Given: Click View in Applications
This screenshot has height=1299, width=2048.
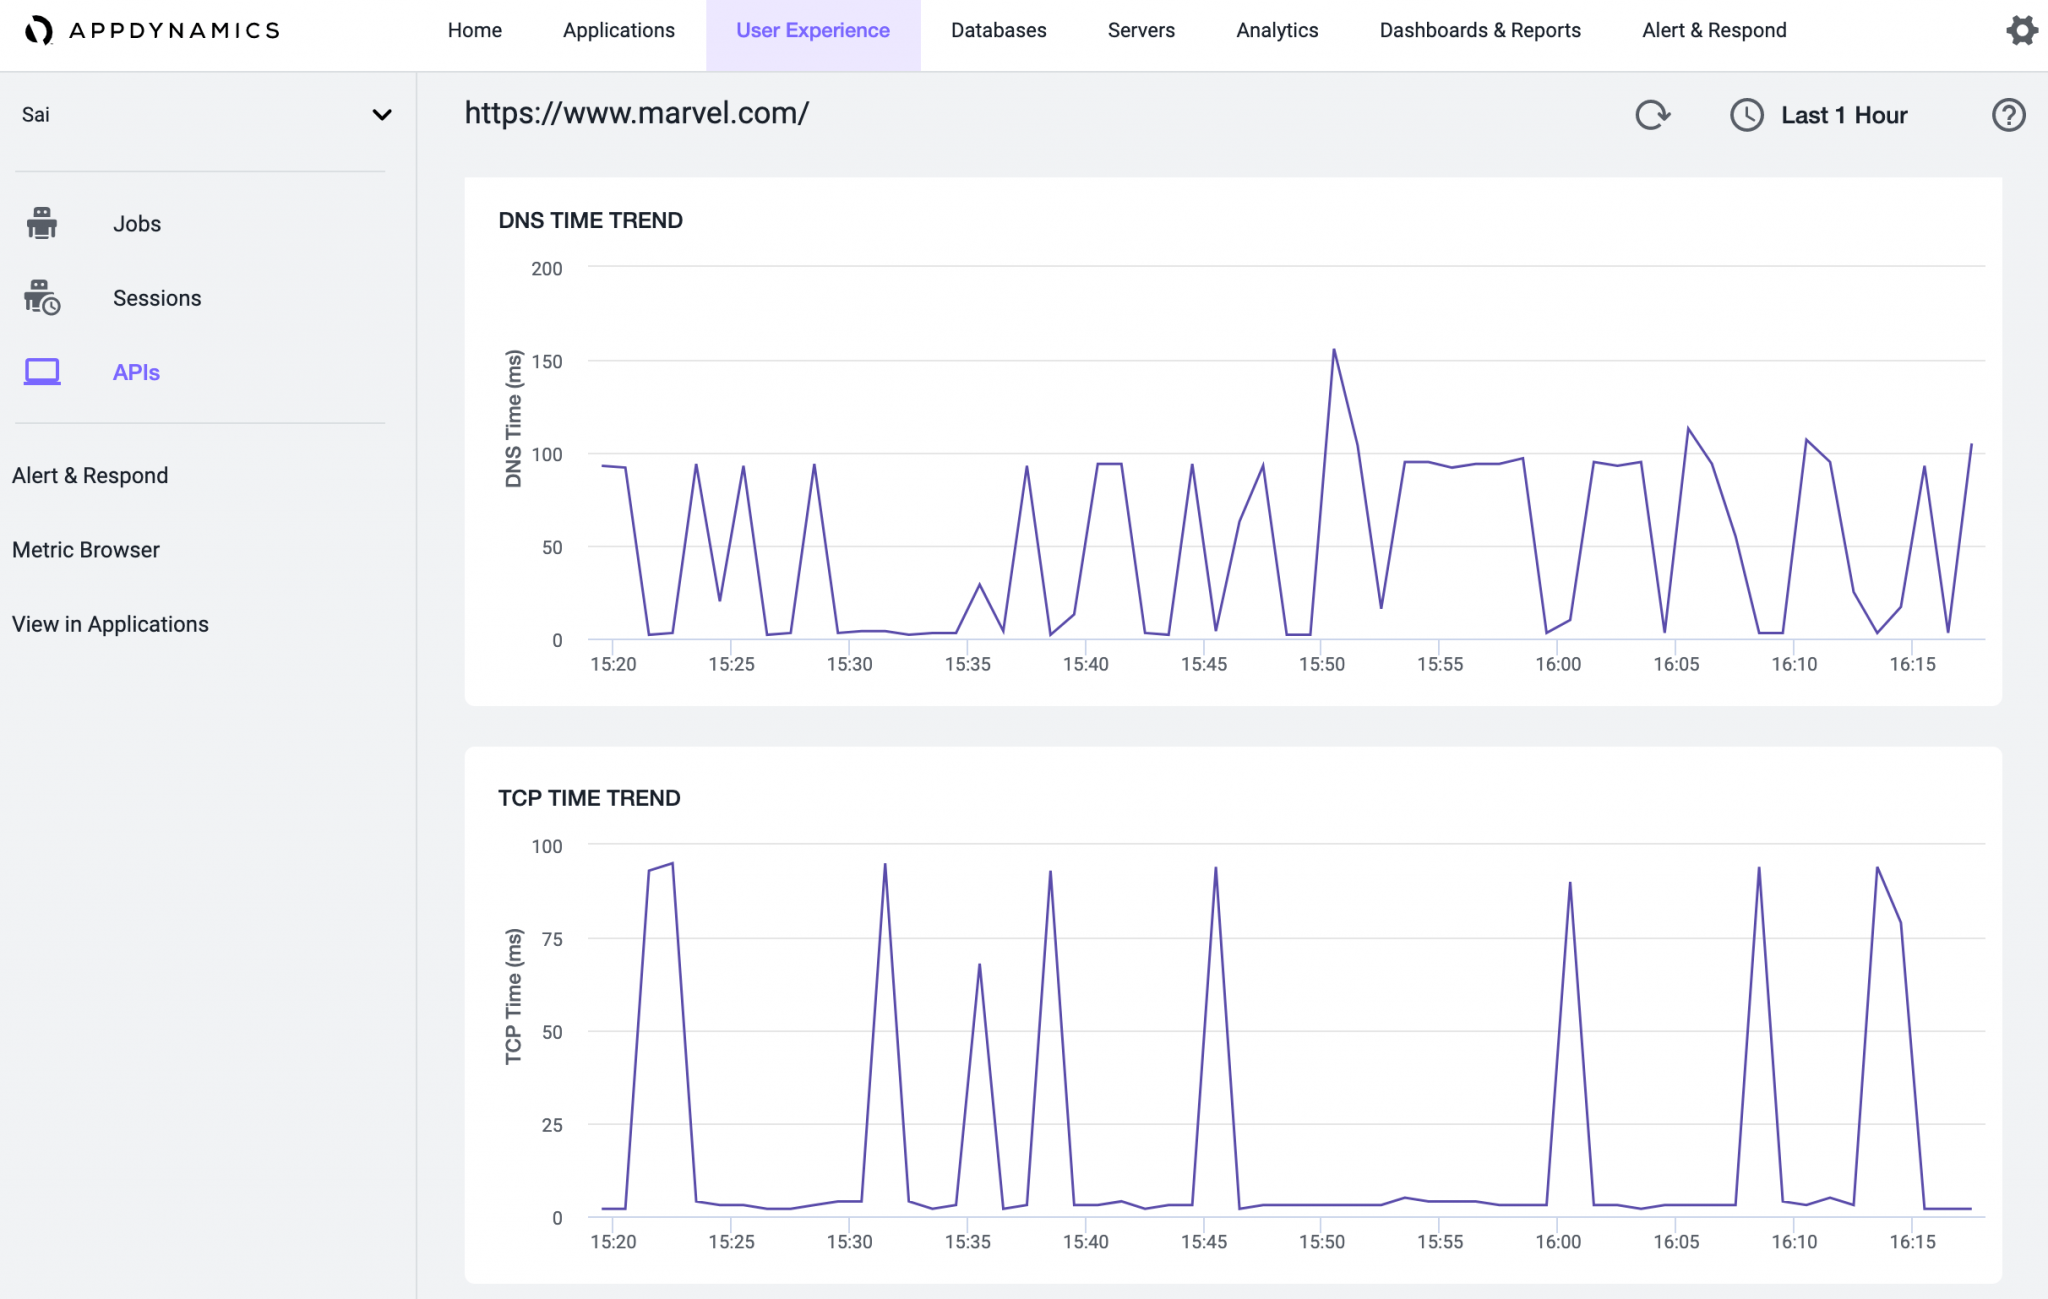Looking at the screenshot, I should [110, 624].
